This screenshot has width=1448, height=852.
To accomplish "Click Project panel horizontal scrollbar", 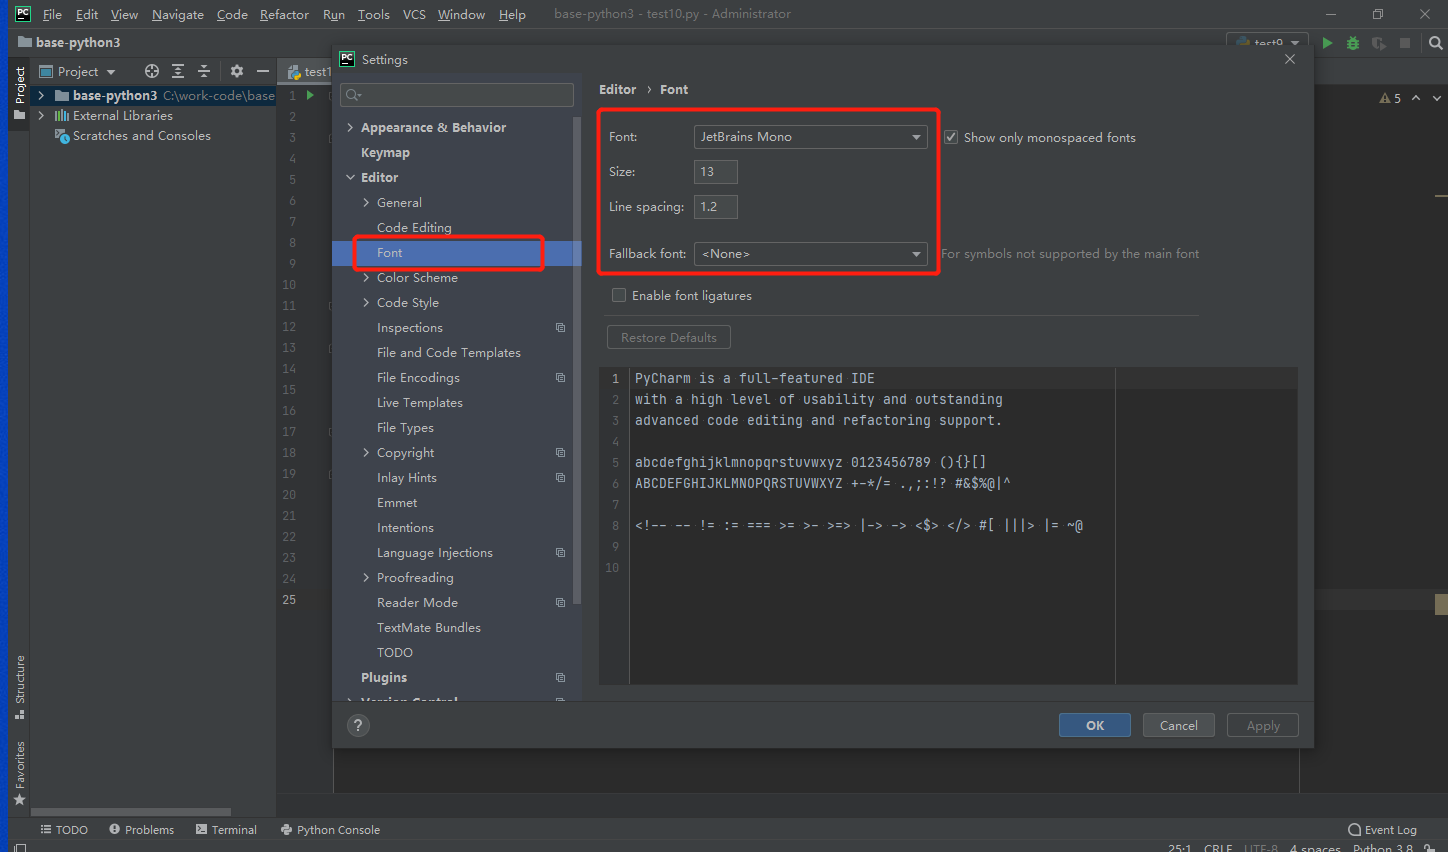I will coord(131,812).
